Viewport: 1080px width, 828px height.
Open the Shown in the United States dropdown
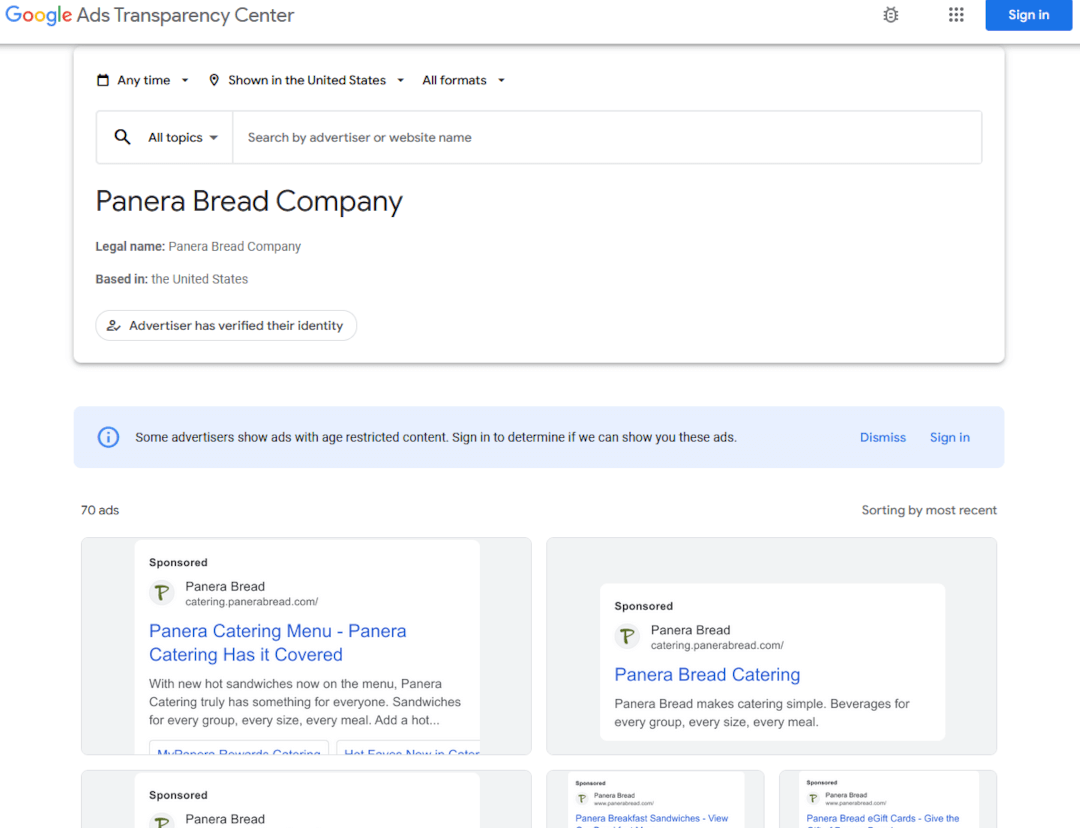pyautogui.click(x=307, y=79)
